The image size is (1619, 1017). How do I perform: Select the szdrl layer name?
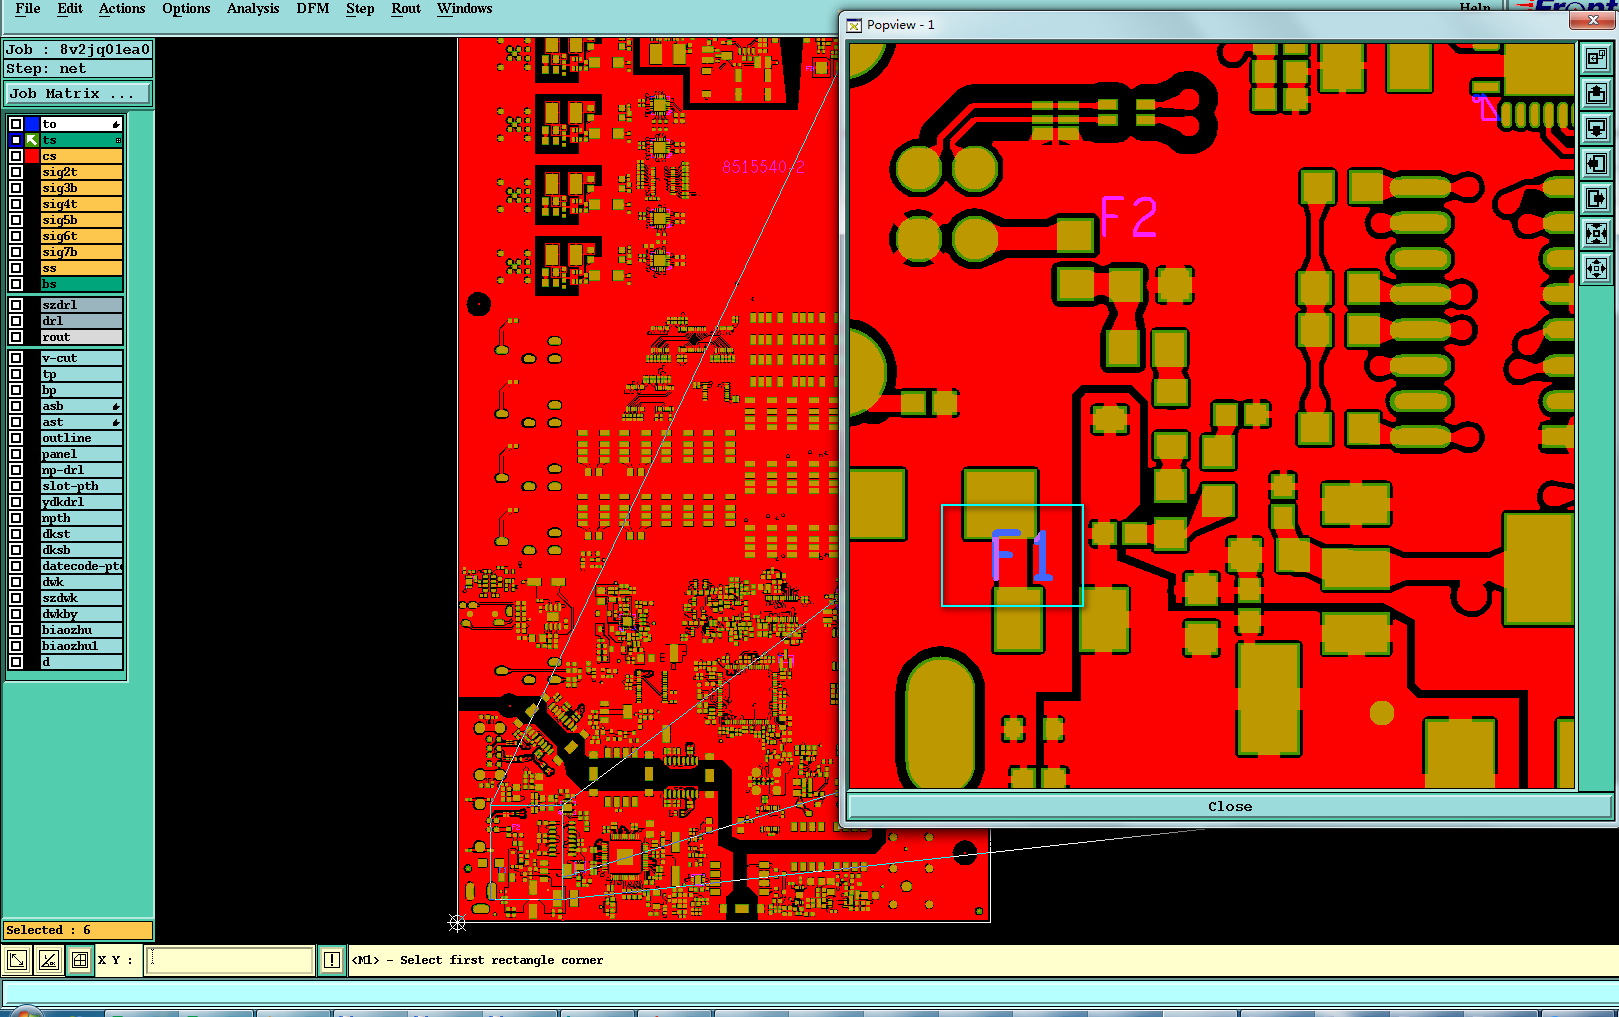[81, 305]
